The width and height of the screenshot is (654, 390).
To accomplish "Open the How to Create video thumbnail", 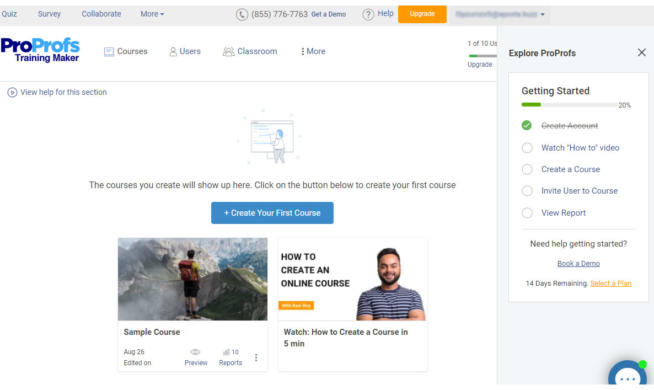I will [x=352, y=279].
